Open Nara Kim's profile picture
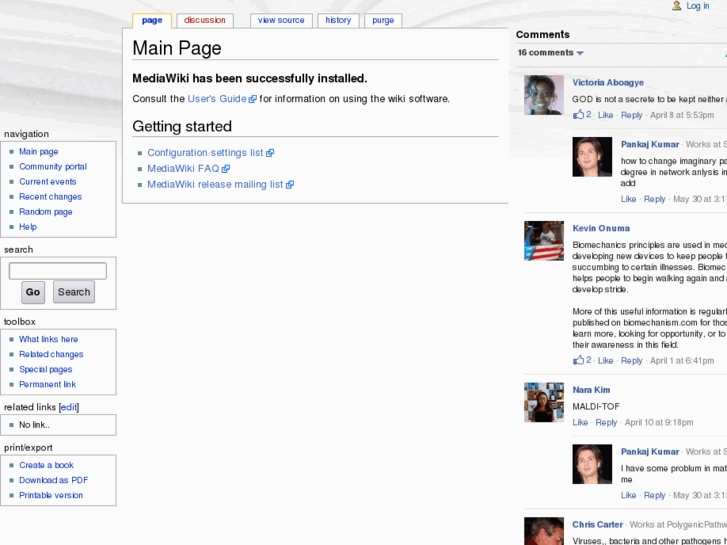 [x=544, y=402]
